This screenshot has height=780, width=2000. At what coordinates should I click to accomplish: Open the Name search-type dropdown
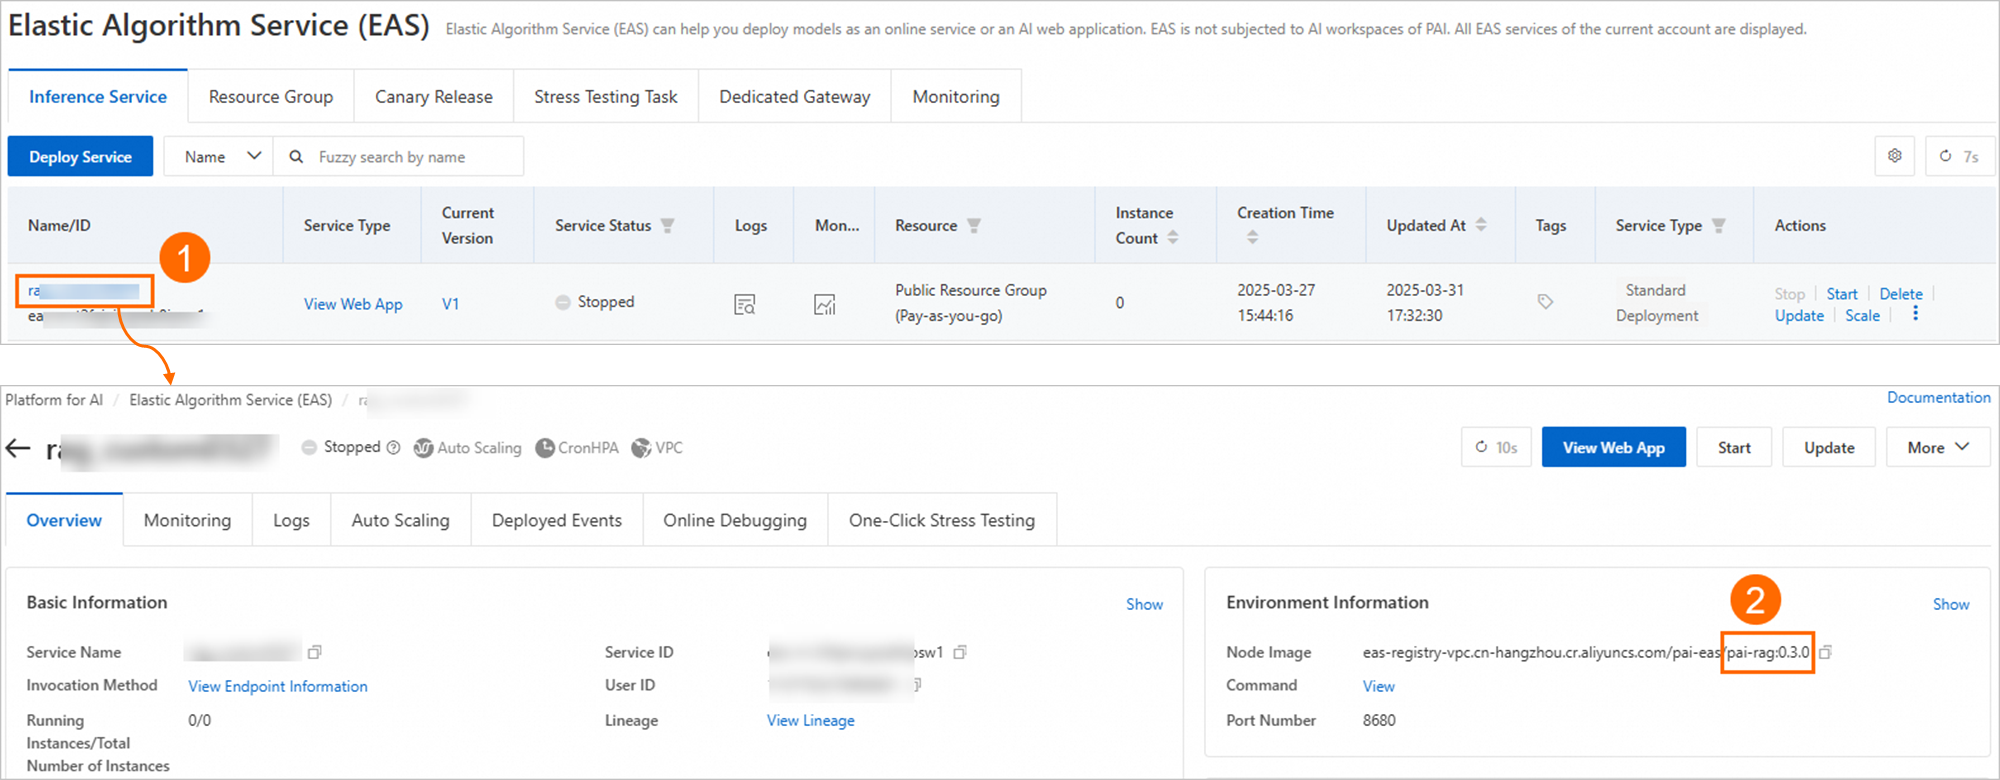tap(219, 157)
